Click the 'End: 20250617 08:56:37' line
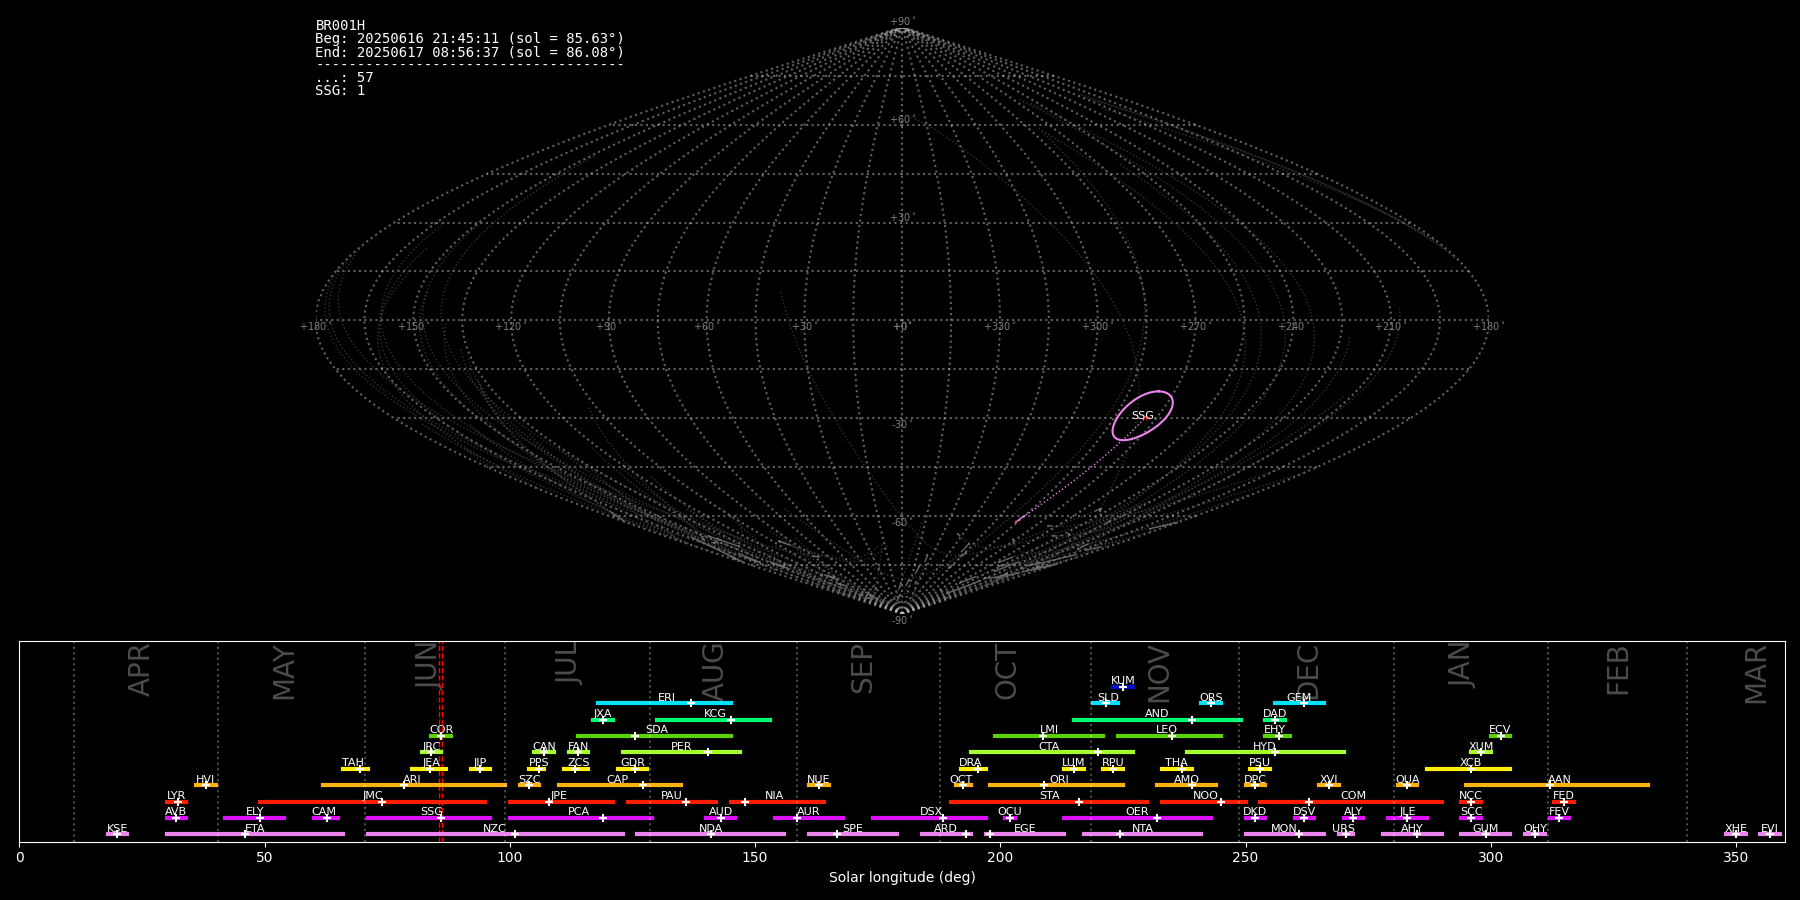 pos(469,52)
